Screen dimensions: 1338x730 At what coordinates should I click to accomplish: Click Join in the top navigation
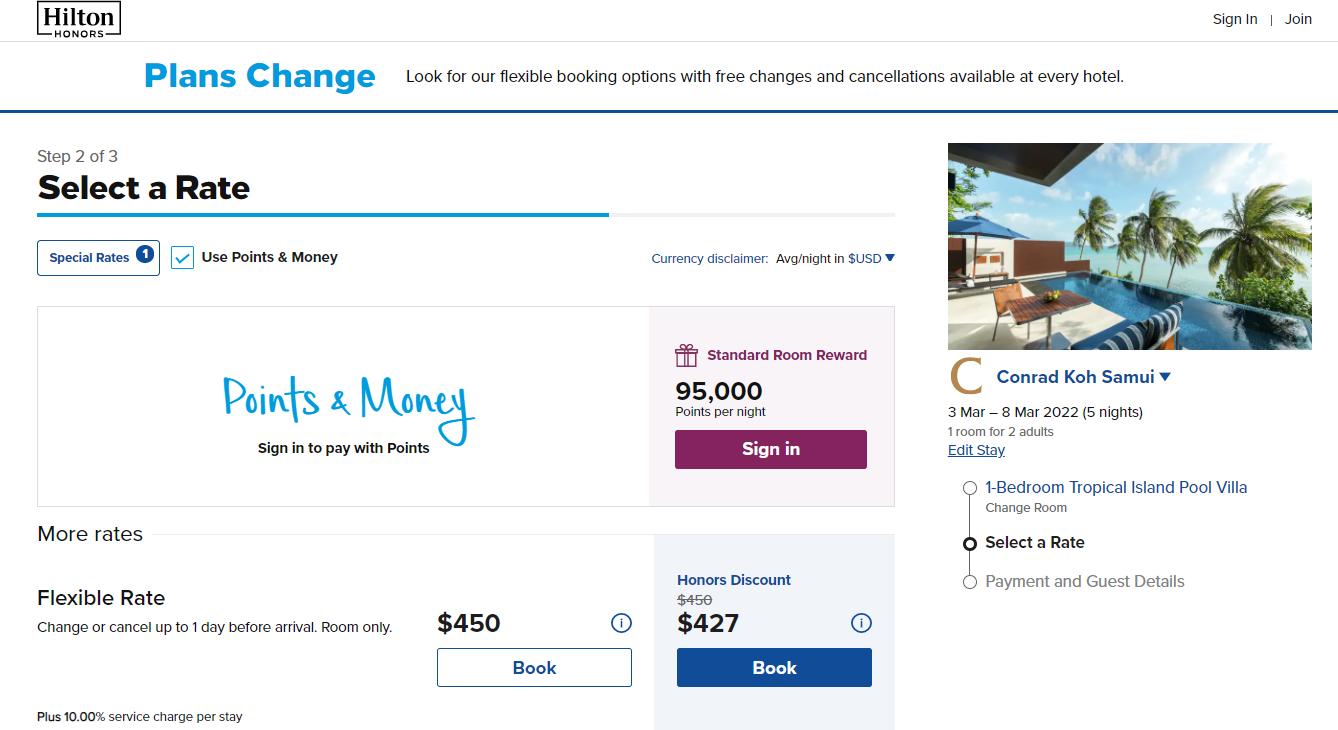[1297, 18]
